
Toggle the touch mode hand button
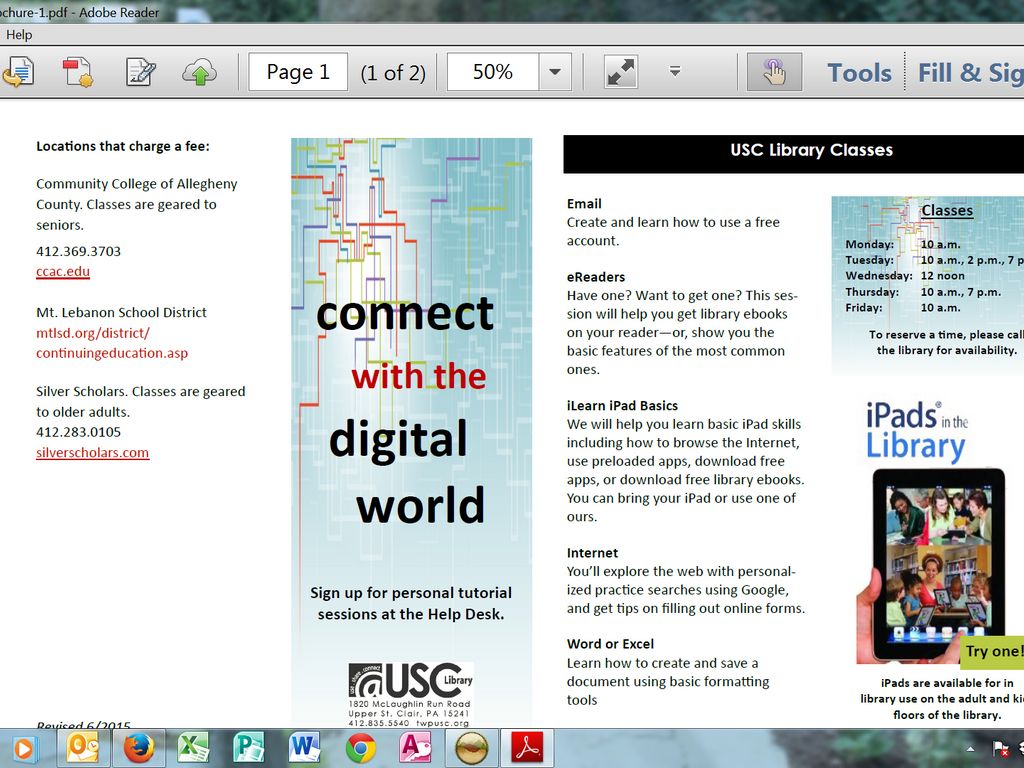point(774,72)
